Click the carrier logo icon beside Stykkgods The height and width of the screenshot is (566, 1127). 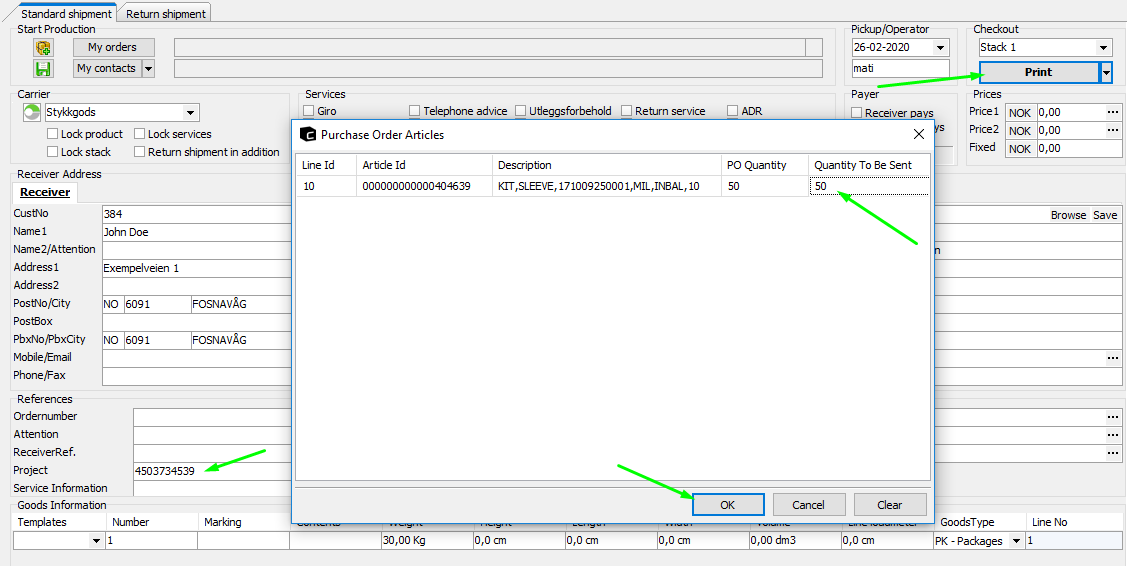pyautogui.click(x=31, y=113)
